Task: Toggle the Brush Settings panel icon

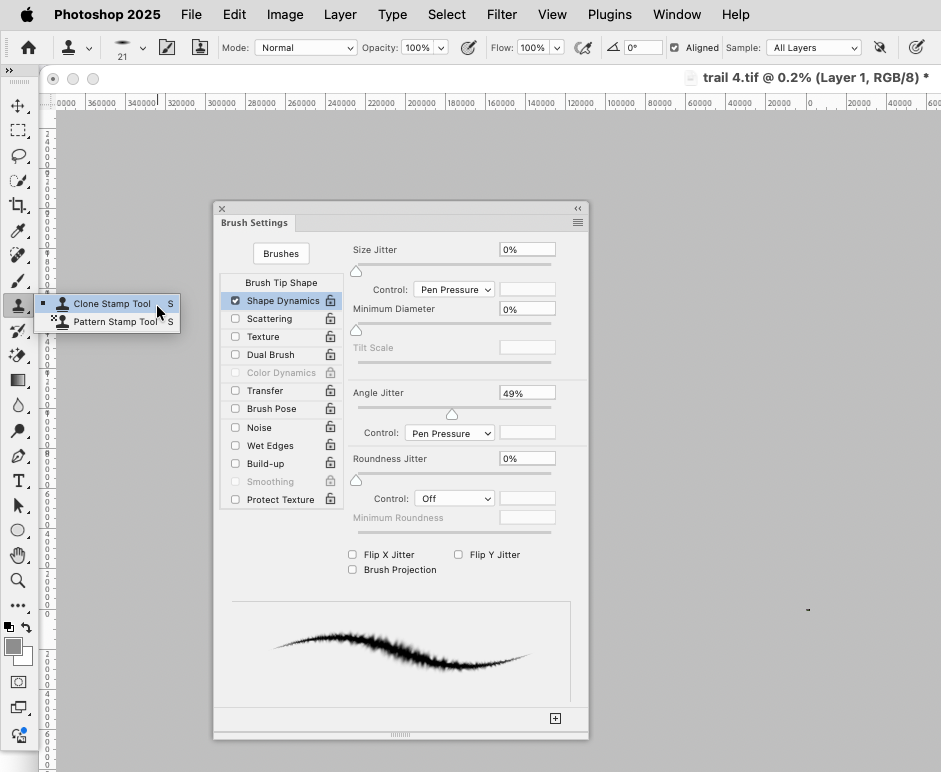Action: click(x=167, y=47)
